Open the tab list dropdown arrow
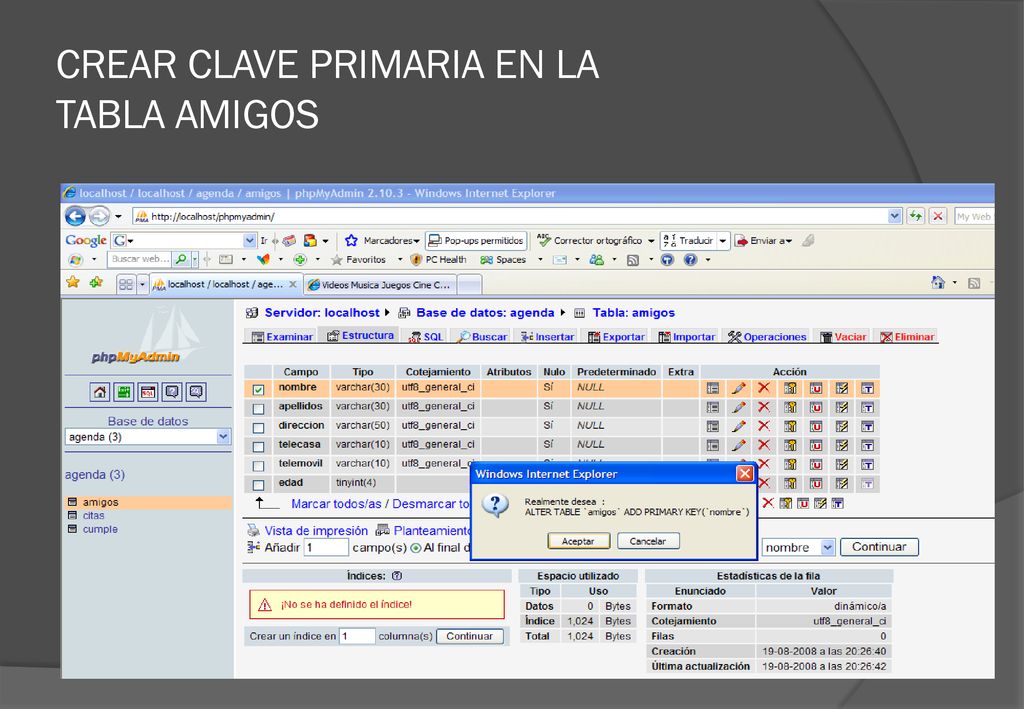 (142, 285)
